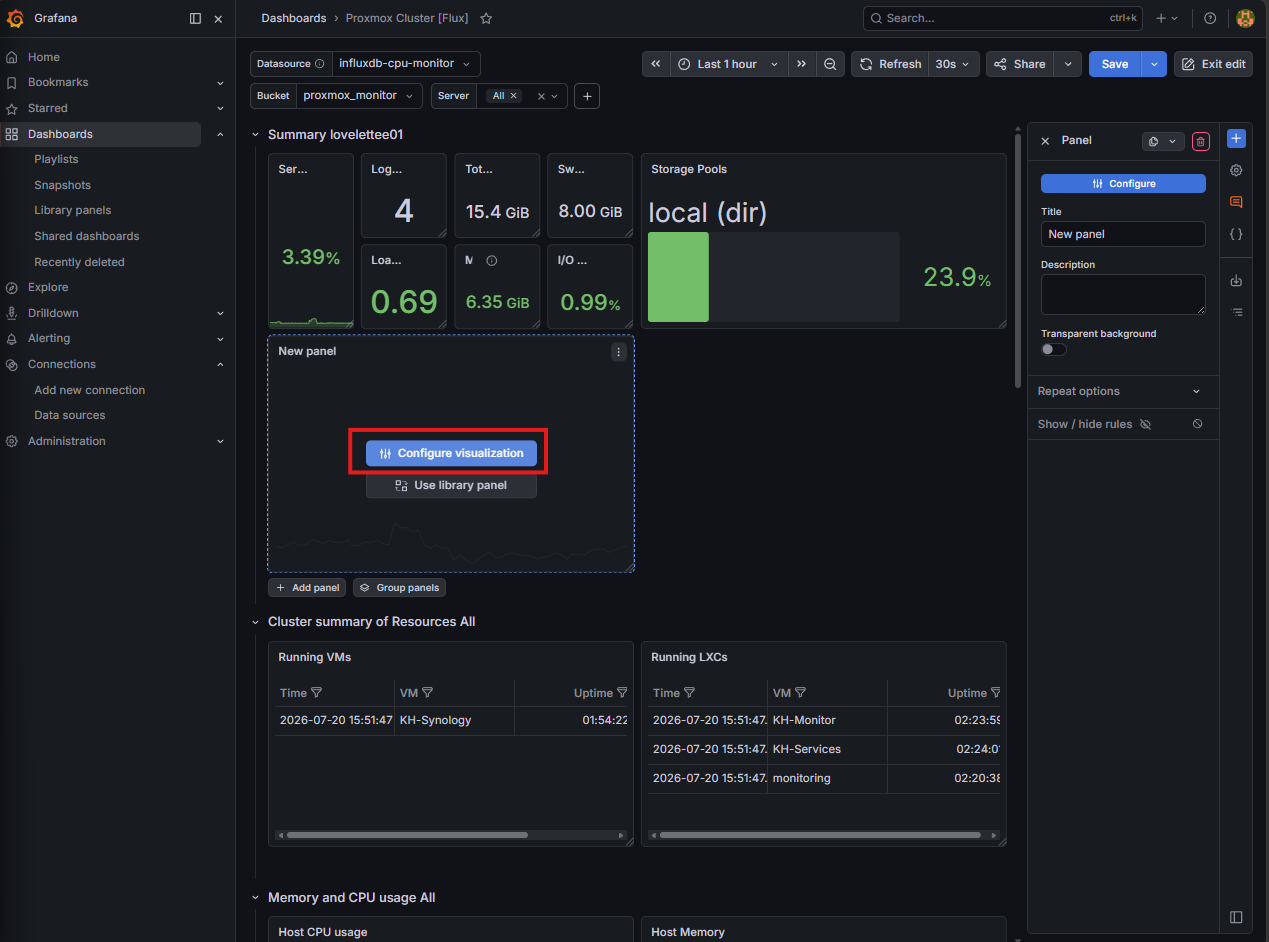Open the Share options arrow
The width and height of the screenshot is (1269, 942).
point(1068,64)
